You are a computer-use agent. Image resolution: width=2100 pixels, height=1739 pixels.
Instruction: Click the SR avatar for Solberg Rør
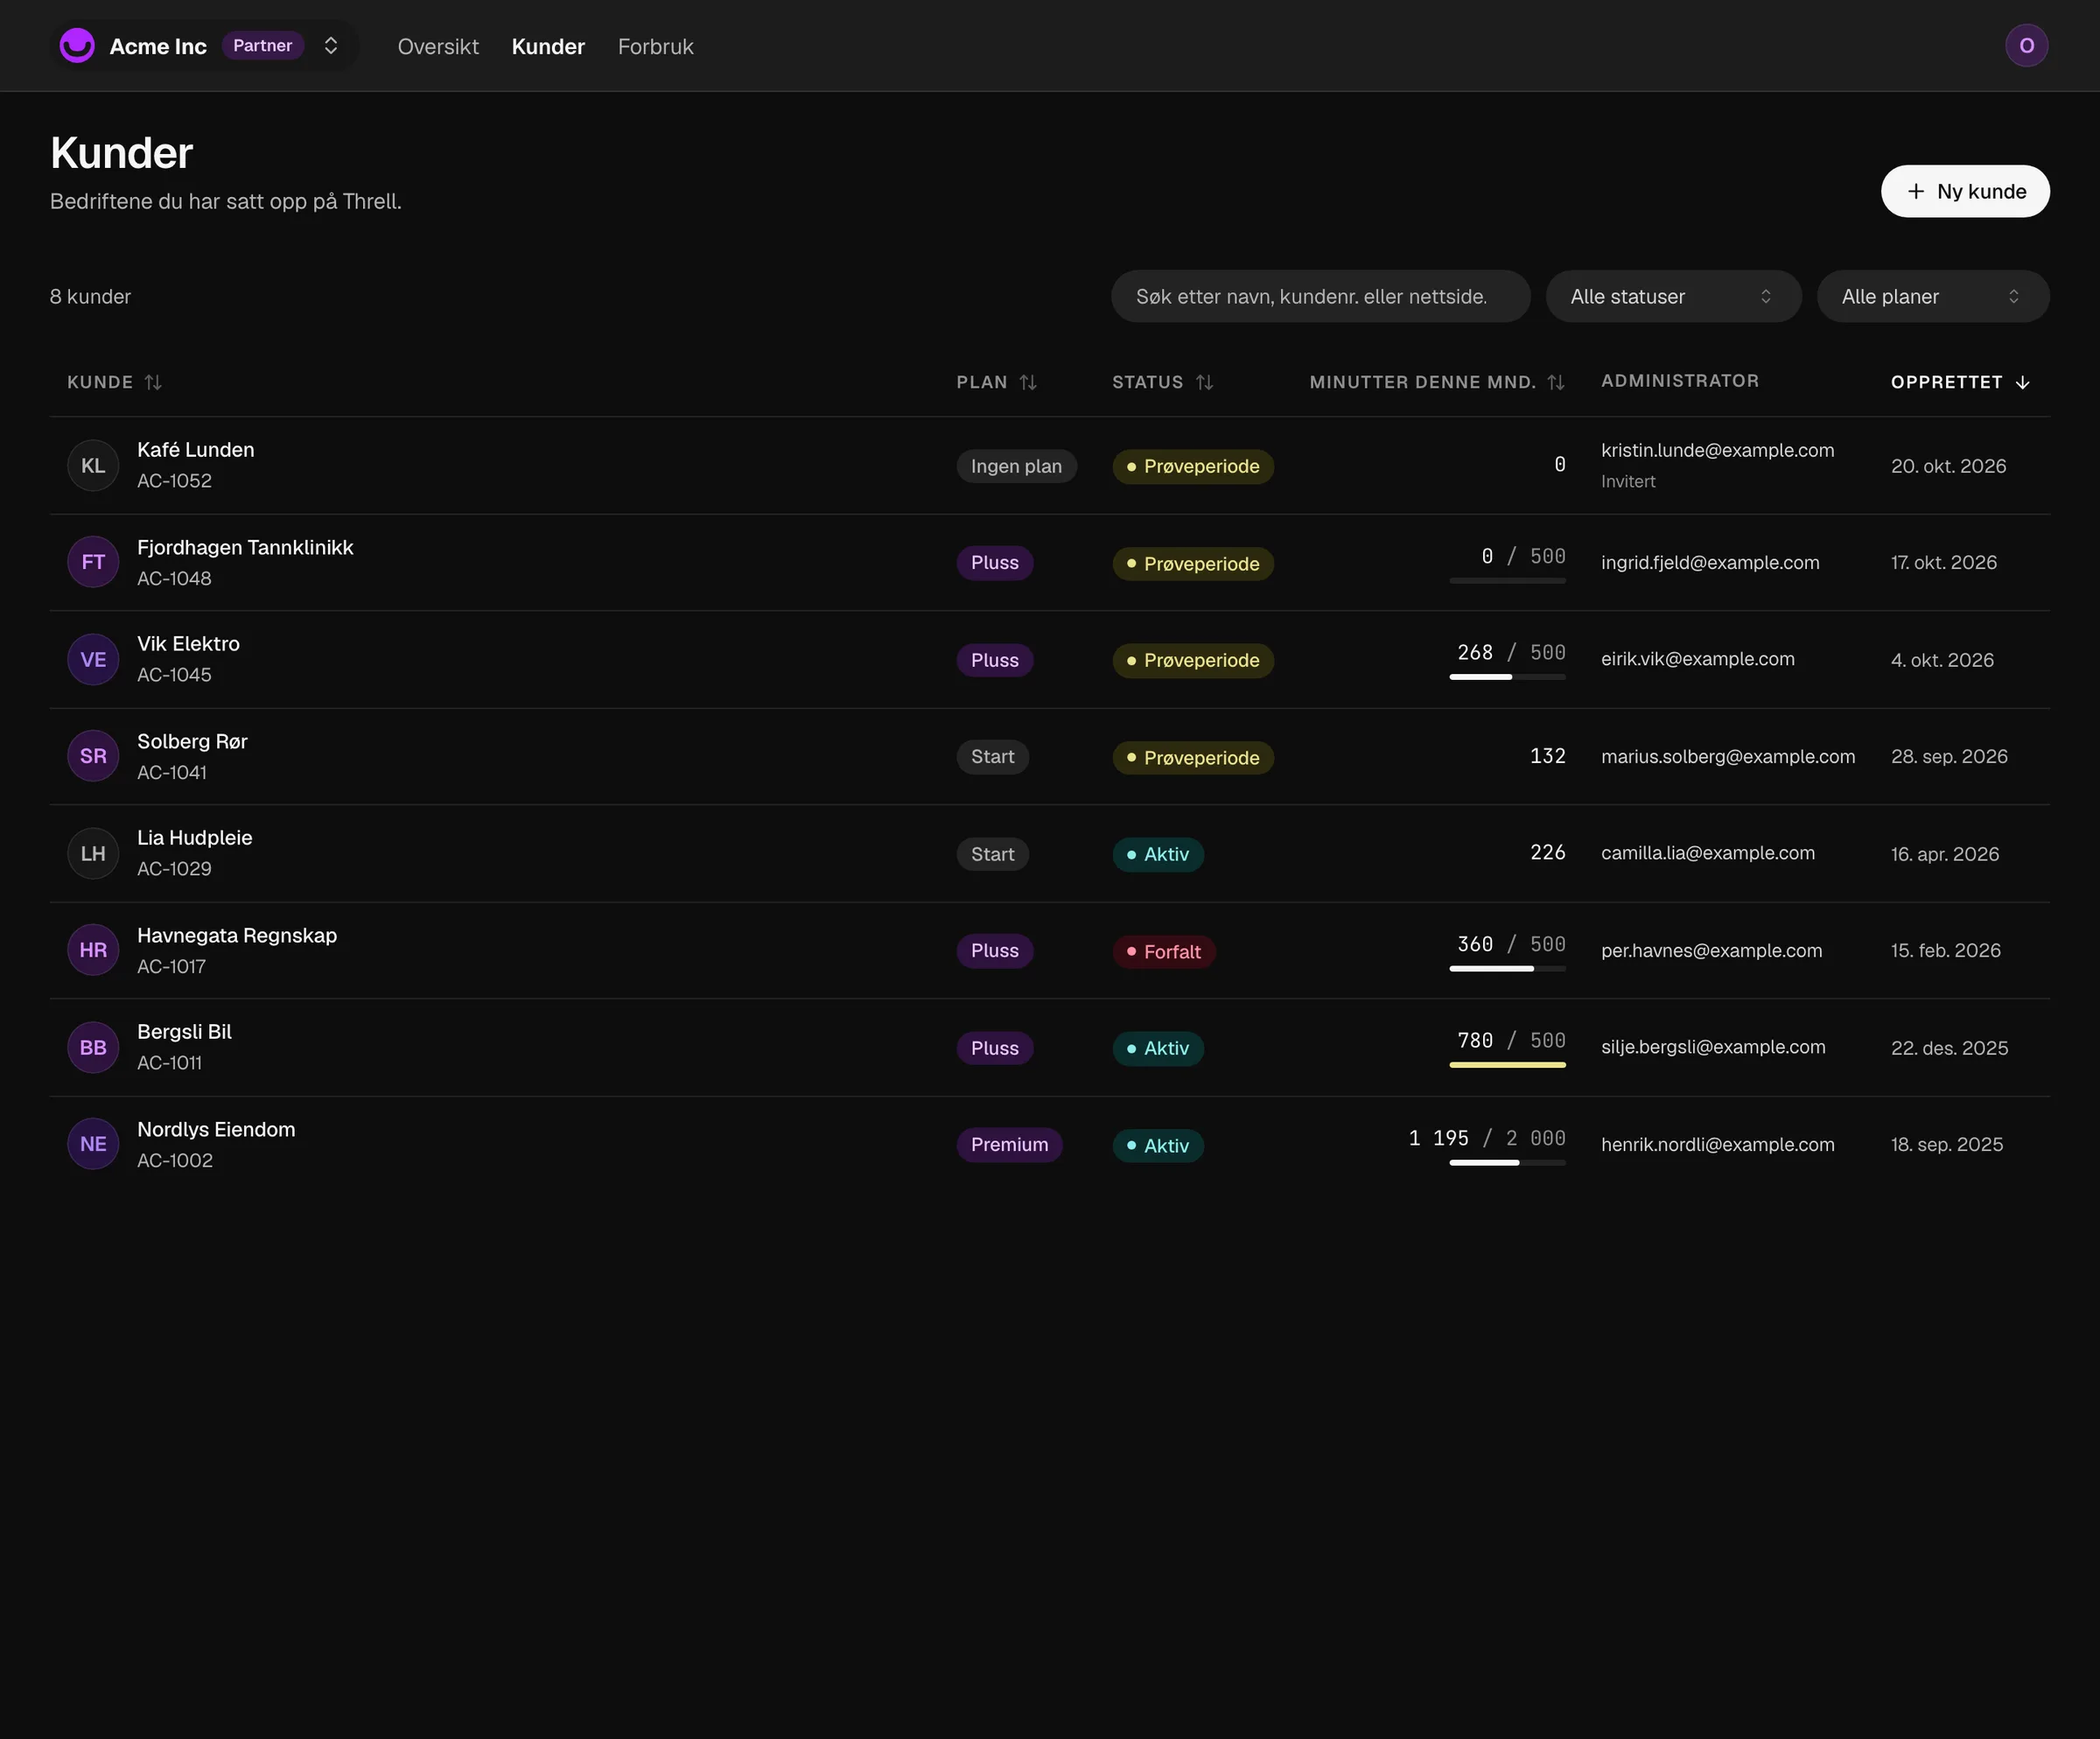pyautogui.click(x=93, y=756)
